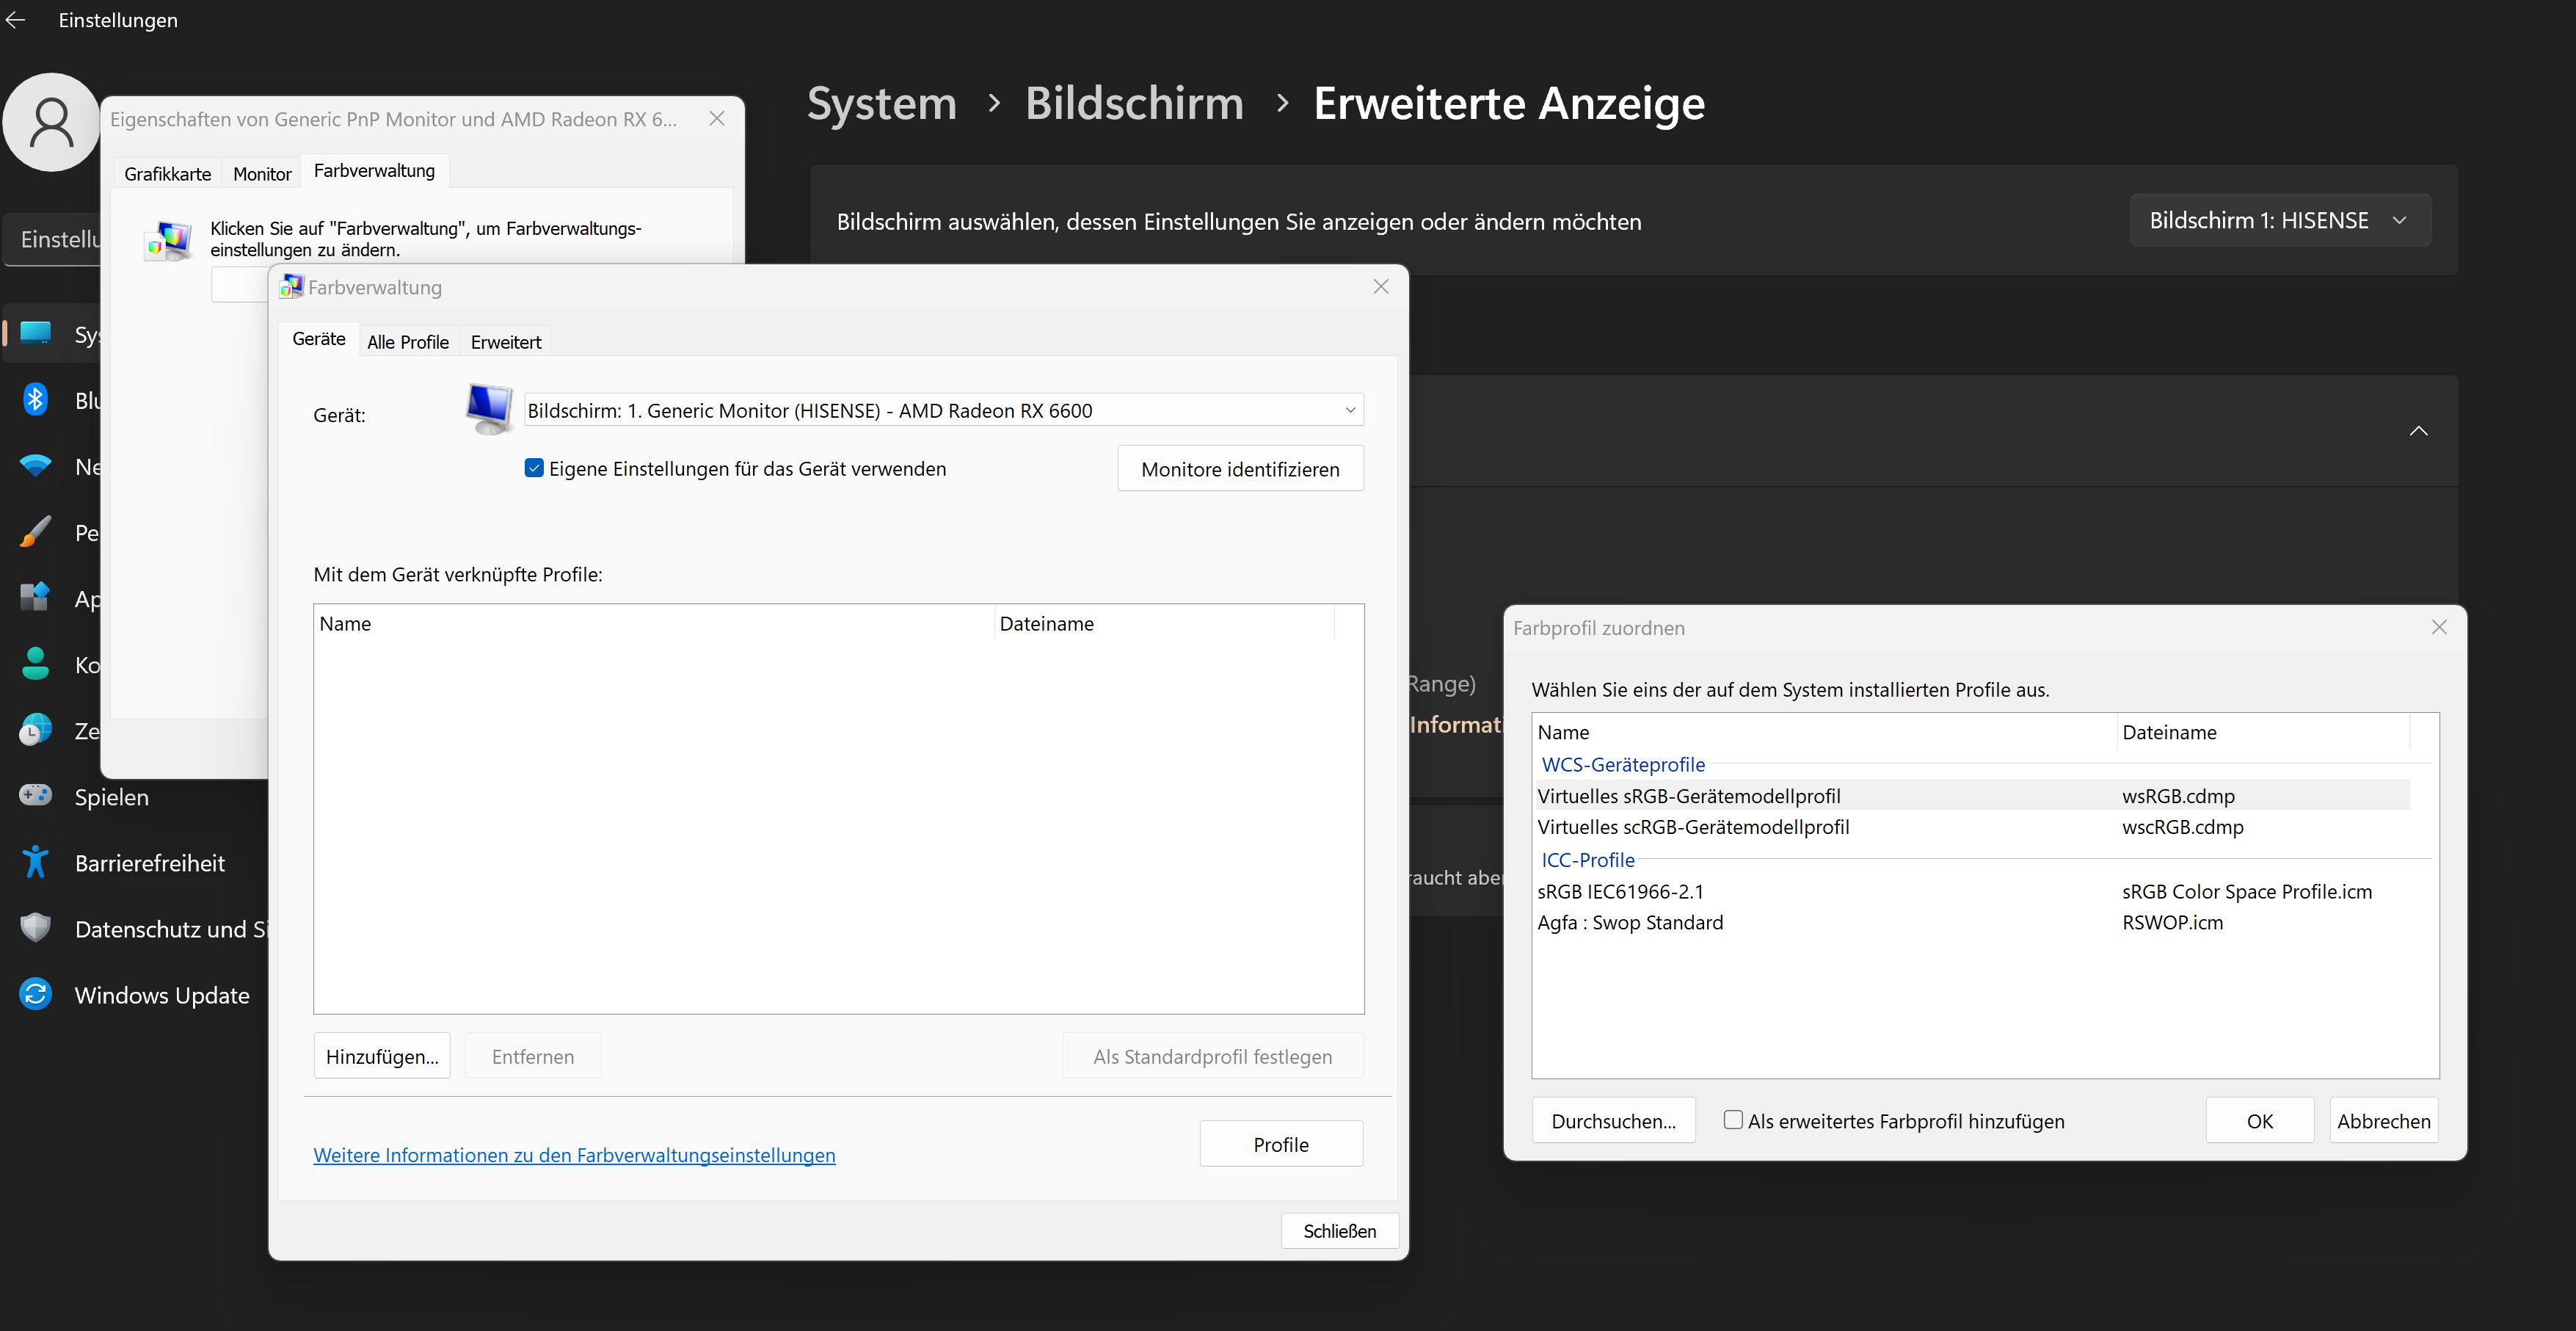
Task: Close the Eigenschaften von Generic PnP dialog
Action: click(x=717, y=118)
